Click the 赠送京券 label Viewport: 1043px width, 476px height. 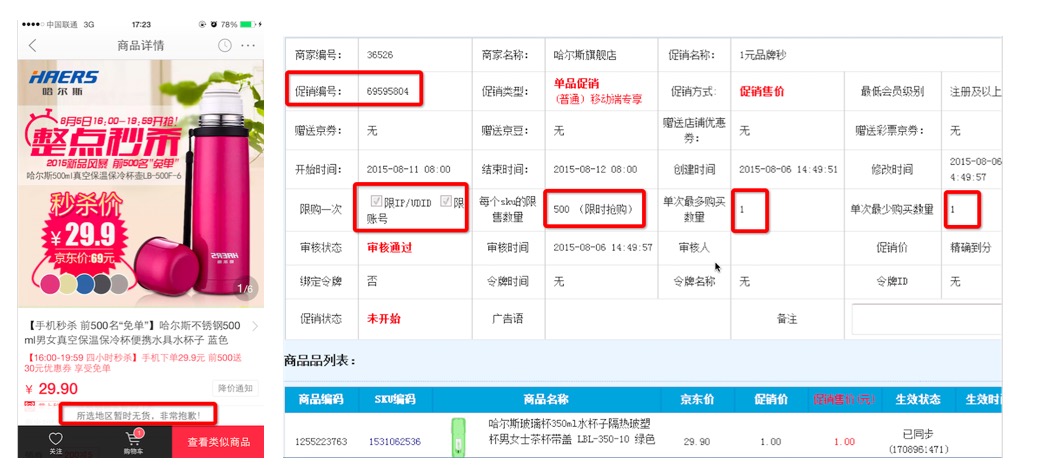[321, 131]
